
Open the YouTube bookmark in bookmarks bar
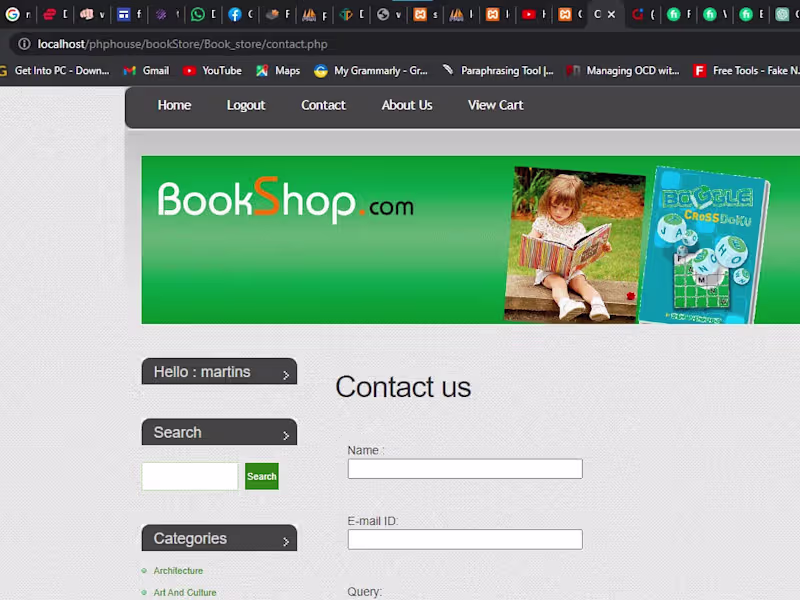pos(212,71)
